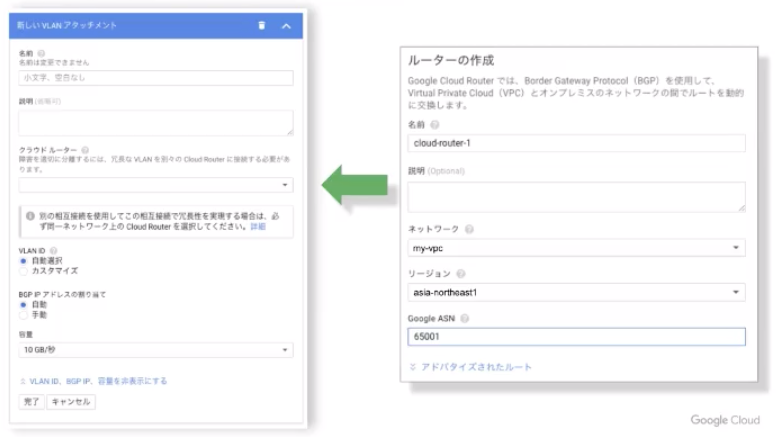Click the VLAN attachment 説明 text area
The width and height of the screenshot is (784, 437).
156,122
